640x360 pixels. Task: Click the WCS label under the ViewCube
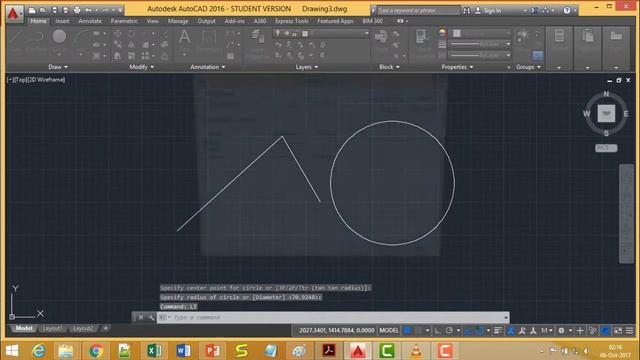(606, 148)
